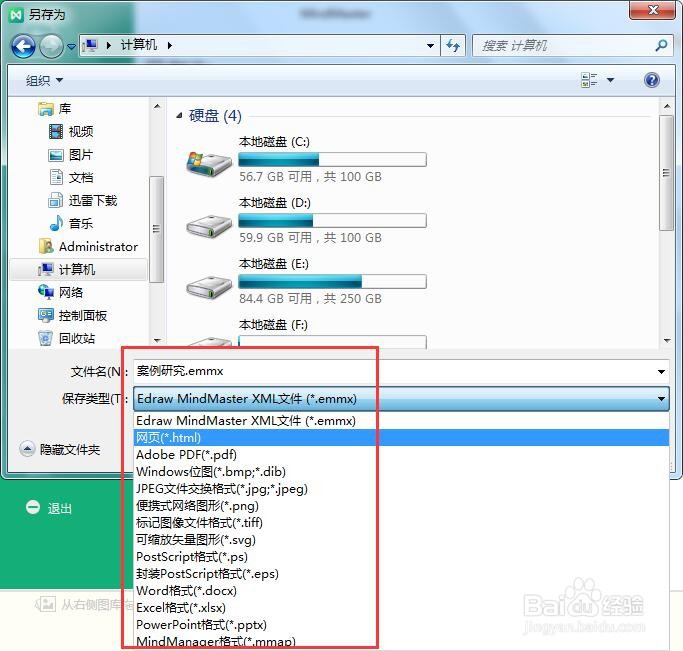The width and height of the screenshot is (683, 651).
Task: Expand the arrow after 计算机 breadcrumb
Action: pyautogui.click(x=170, y=45)
